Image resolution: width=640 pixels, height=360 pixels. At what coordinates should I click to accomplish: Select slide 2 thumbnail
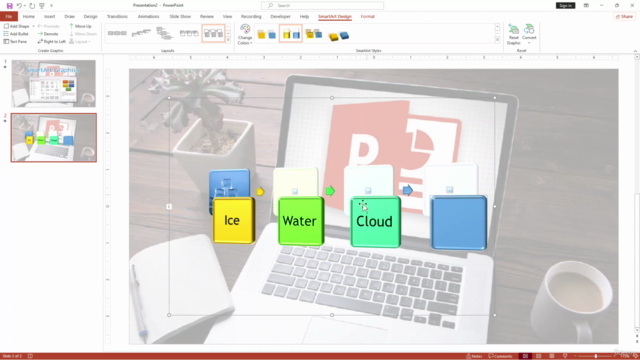pos(53,138)
